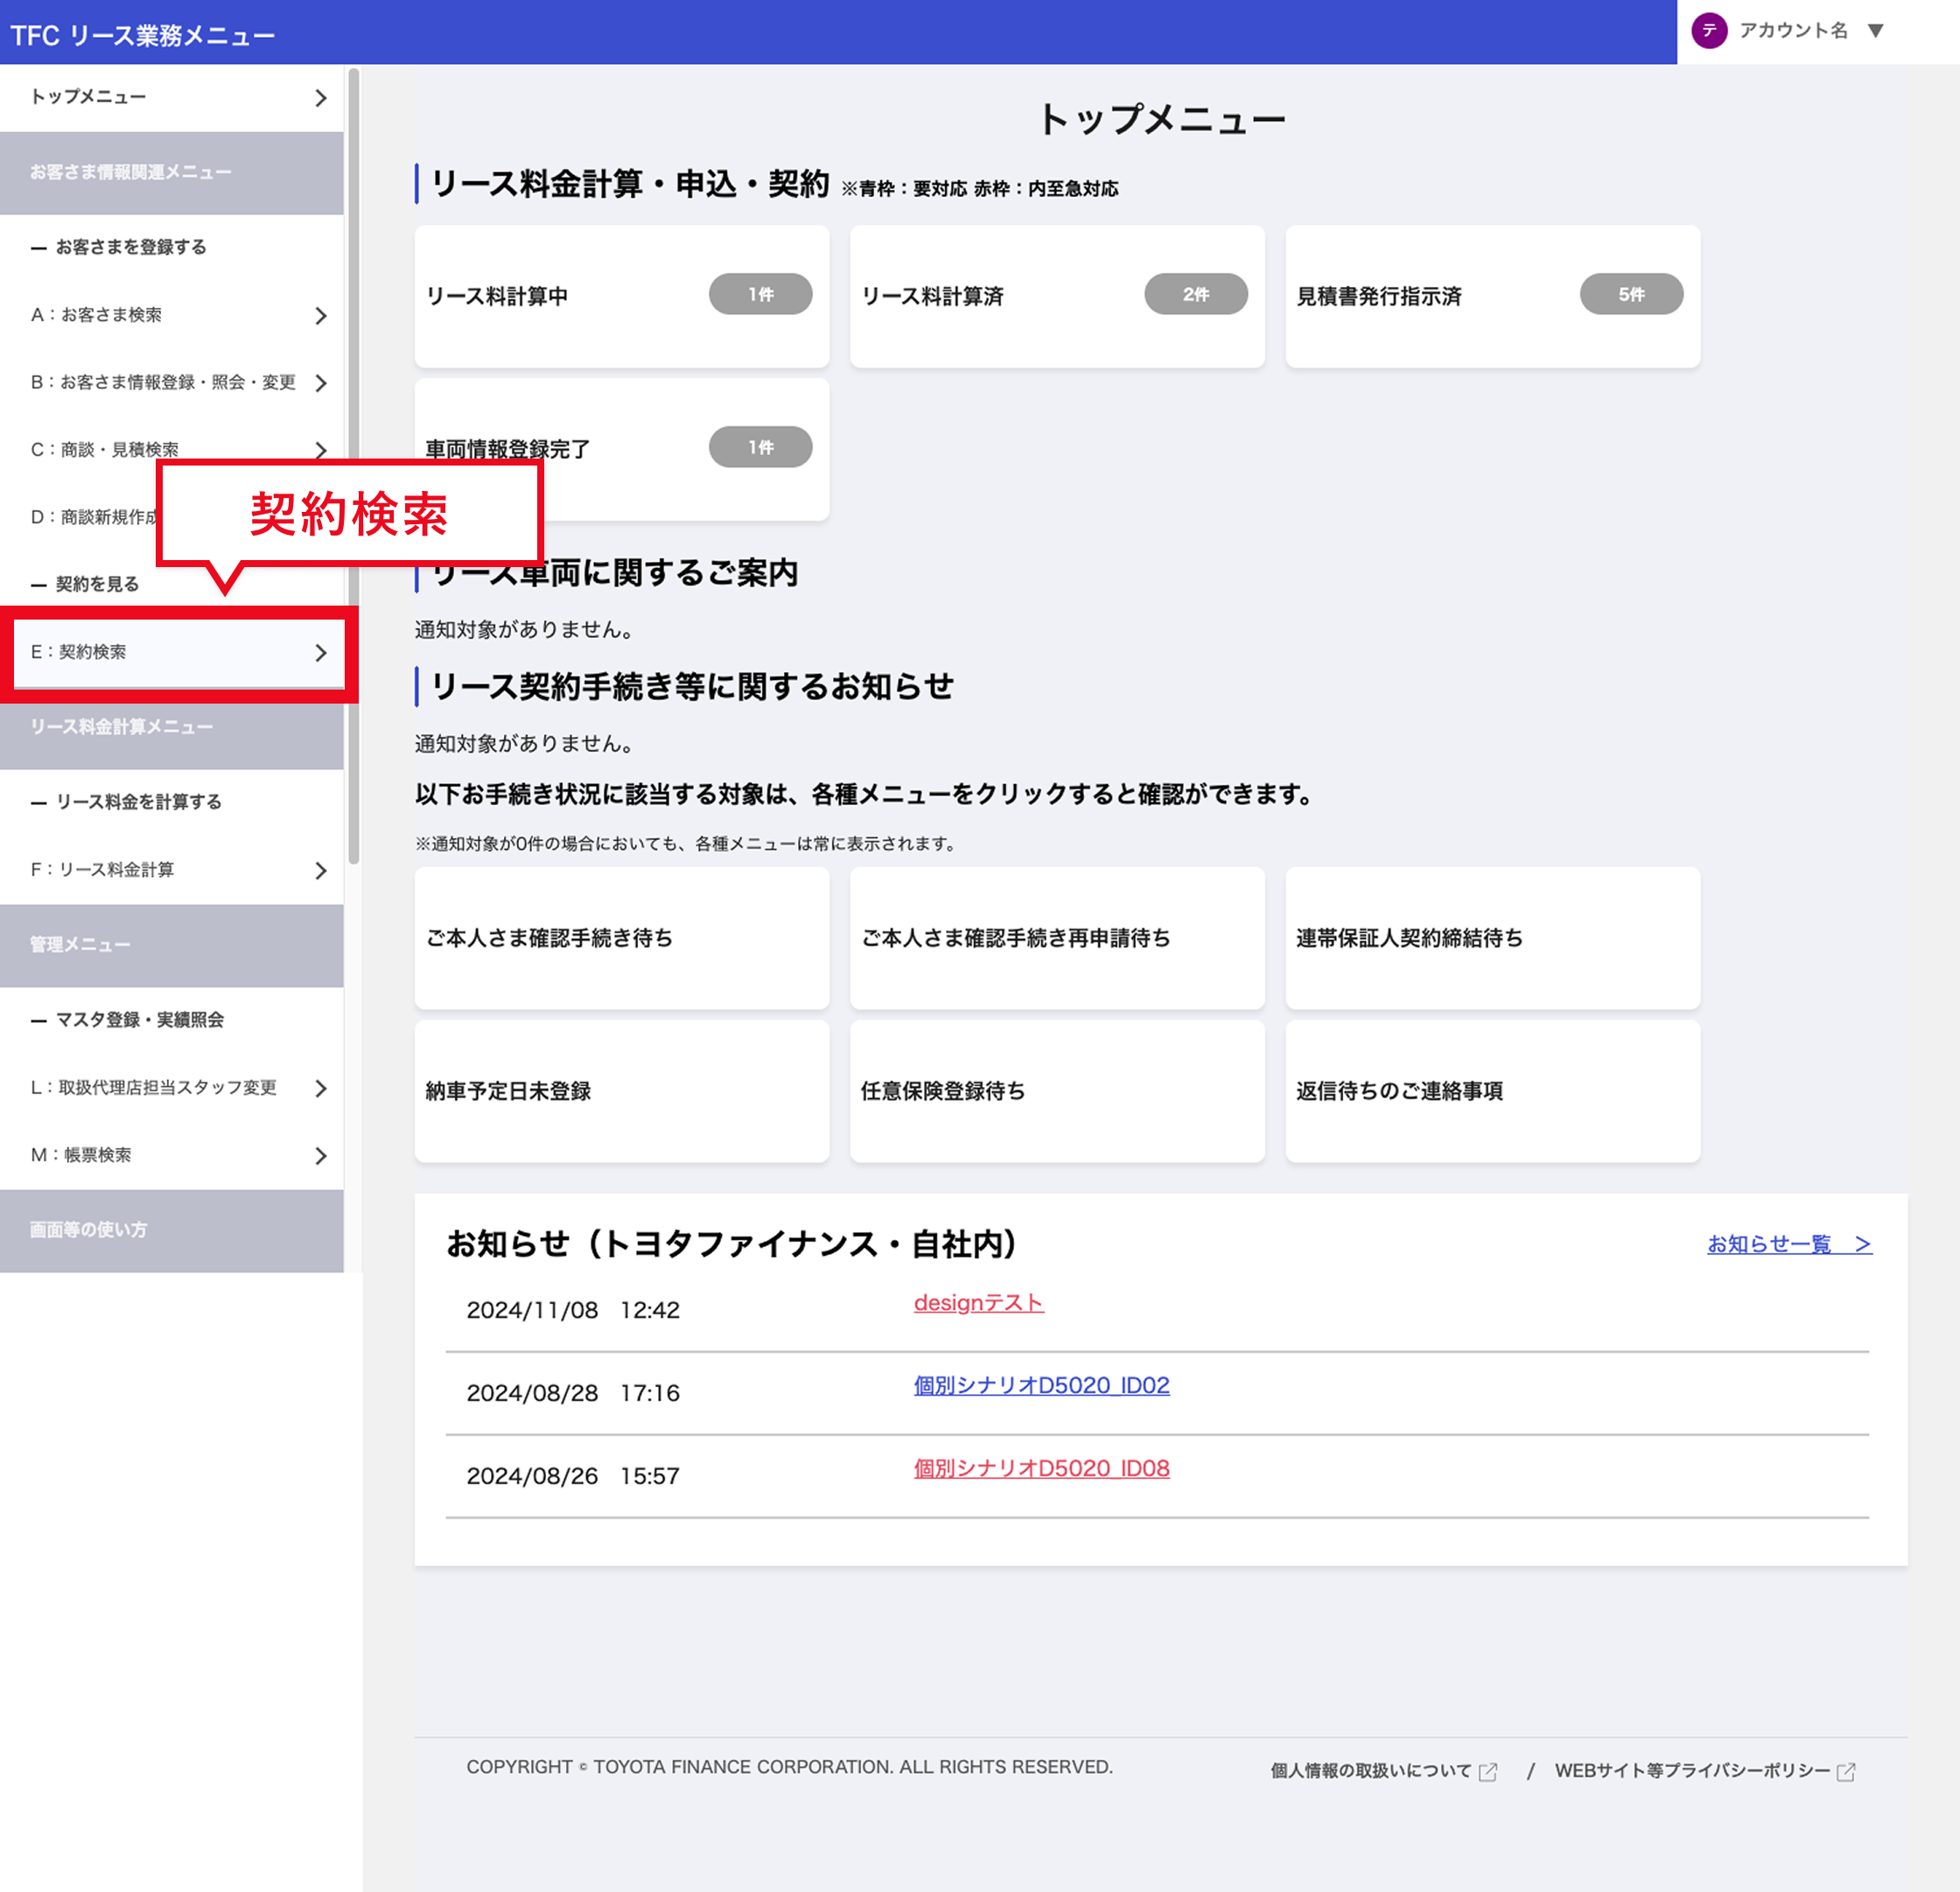Open 納車予定日未登録 card
The height and width of the screenshot is (1892, 1960).
[x=622, y=1091]
